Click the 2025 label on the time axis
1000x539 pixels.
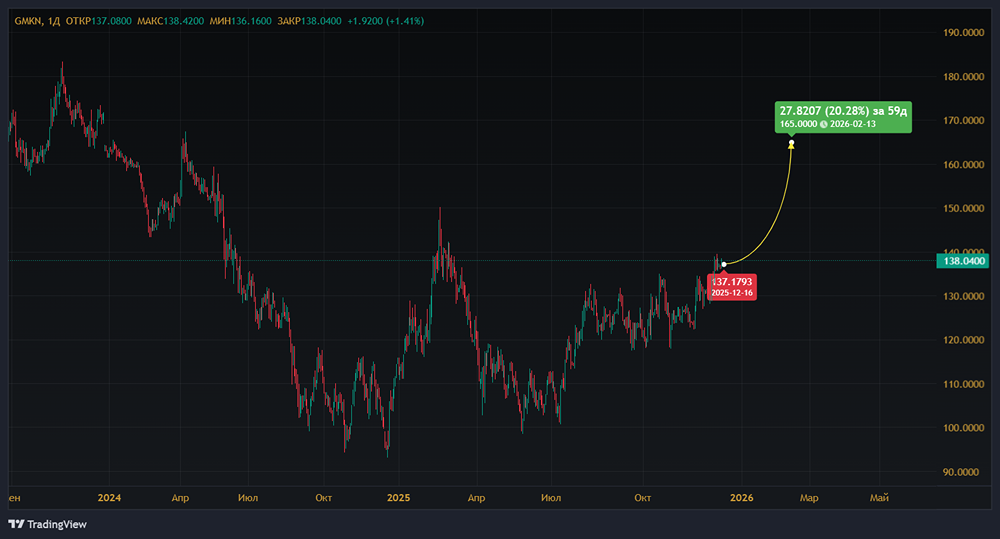(x=398, y=497)
